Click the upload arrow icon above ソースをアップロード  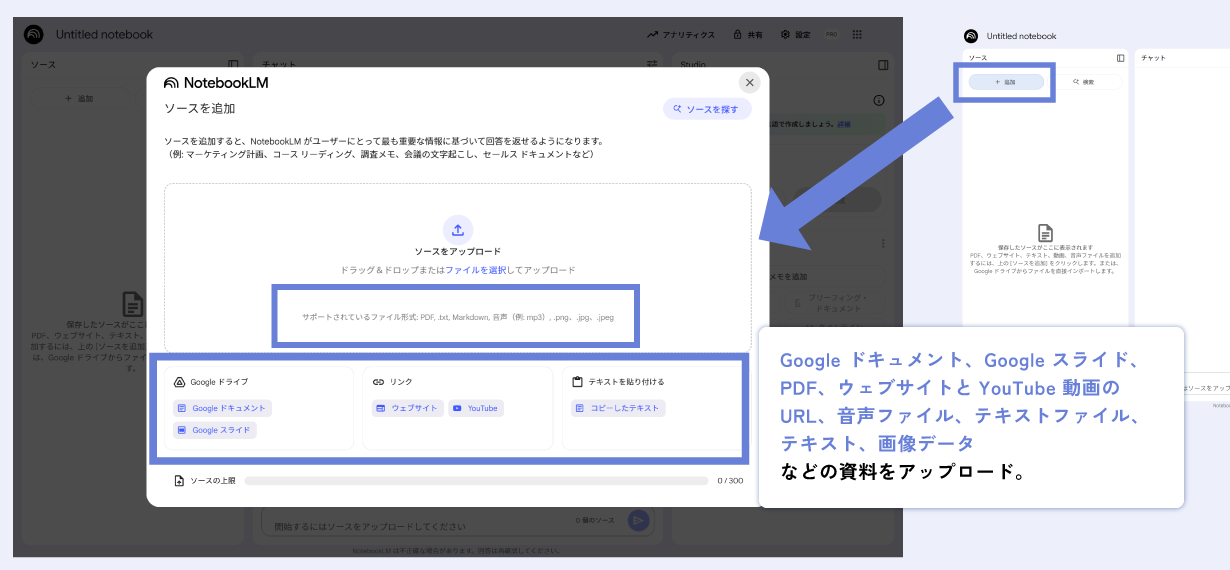458,229
